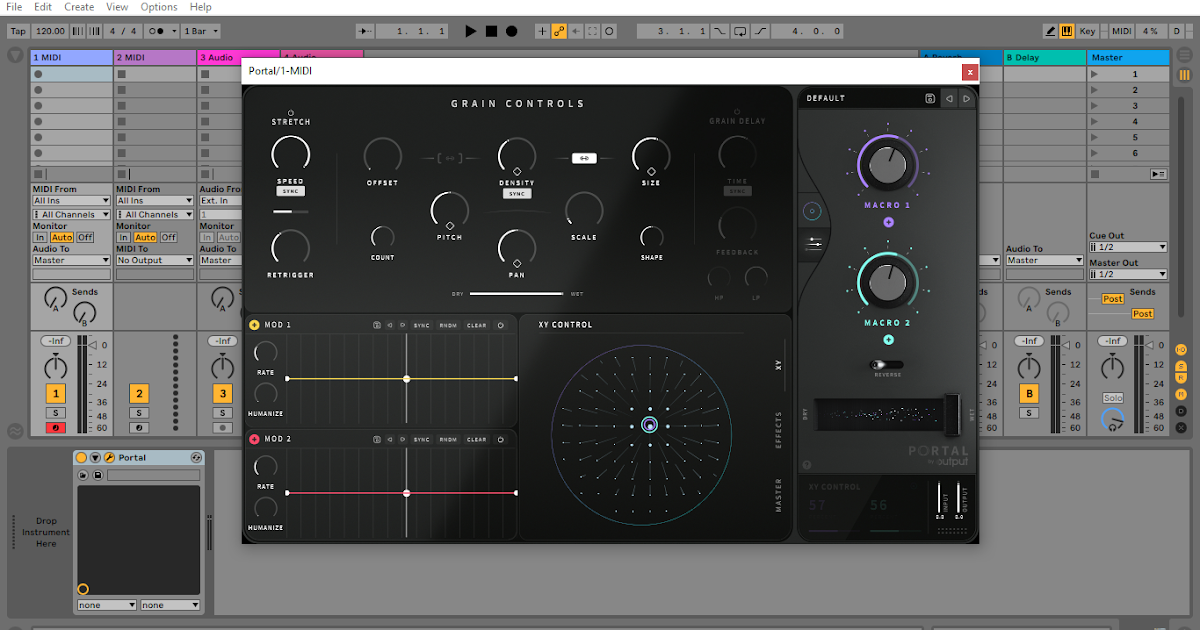Click the Portal preset save icon
The image size is (1200, 630).
930,98
